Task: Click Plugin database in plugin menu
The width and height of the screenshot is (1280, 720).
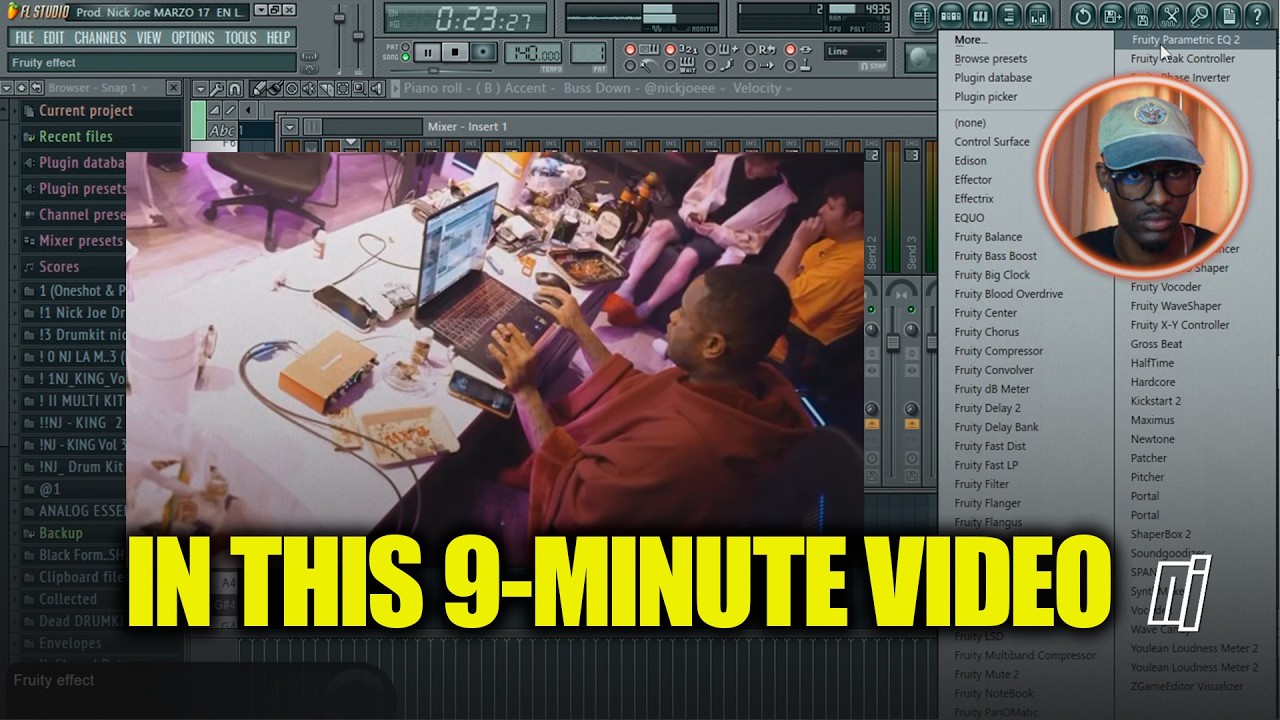Action: pos(992,78)
